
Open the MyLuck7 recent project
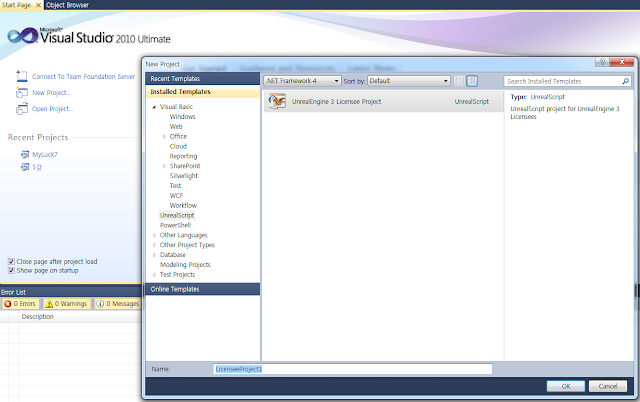click(45, 154)
